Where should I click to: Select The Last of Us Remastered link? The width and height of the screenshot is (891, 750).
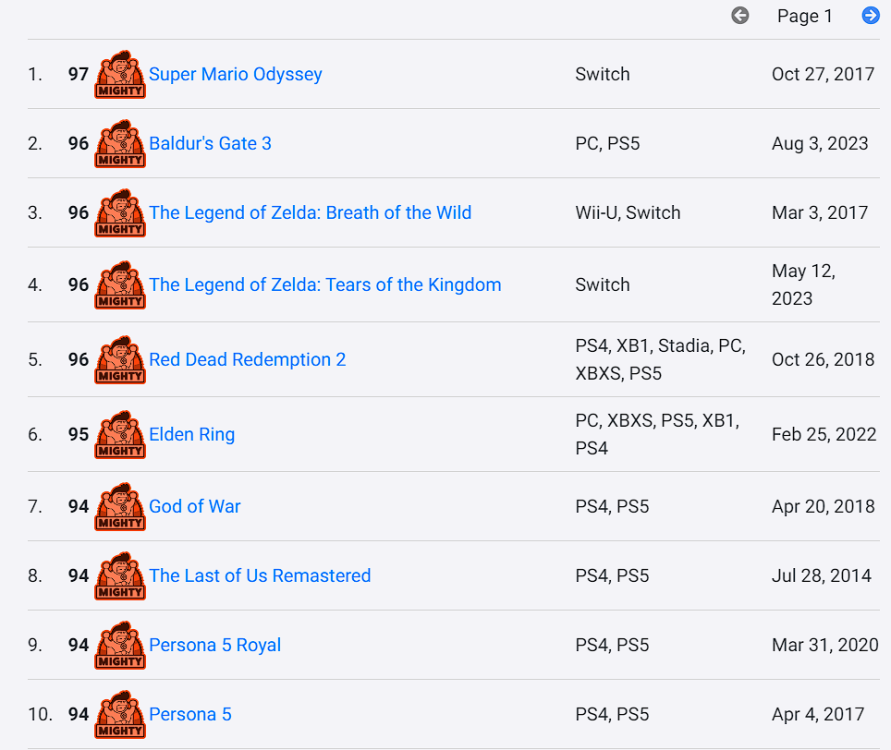tap(260, 575)
